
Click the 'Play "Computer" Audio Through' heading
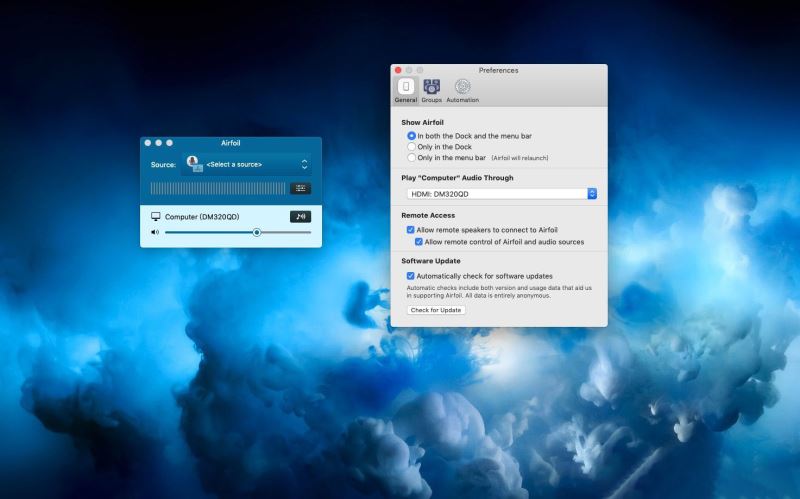(x=457, y=178)
